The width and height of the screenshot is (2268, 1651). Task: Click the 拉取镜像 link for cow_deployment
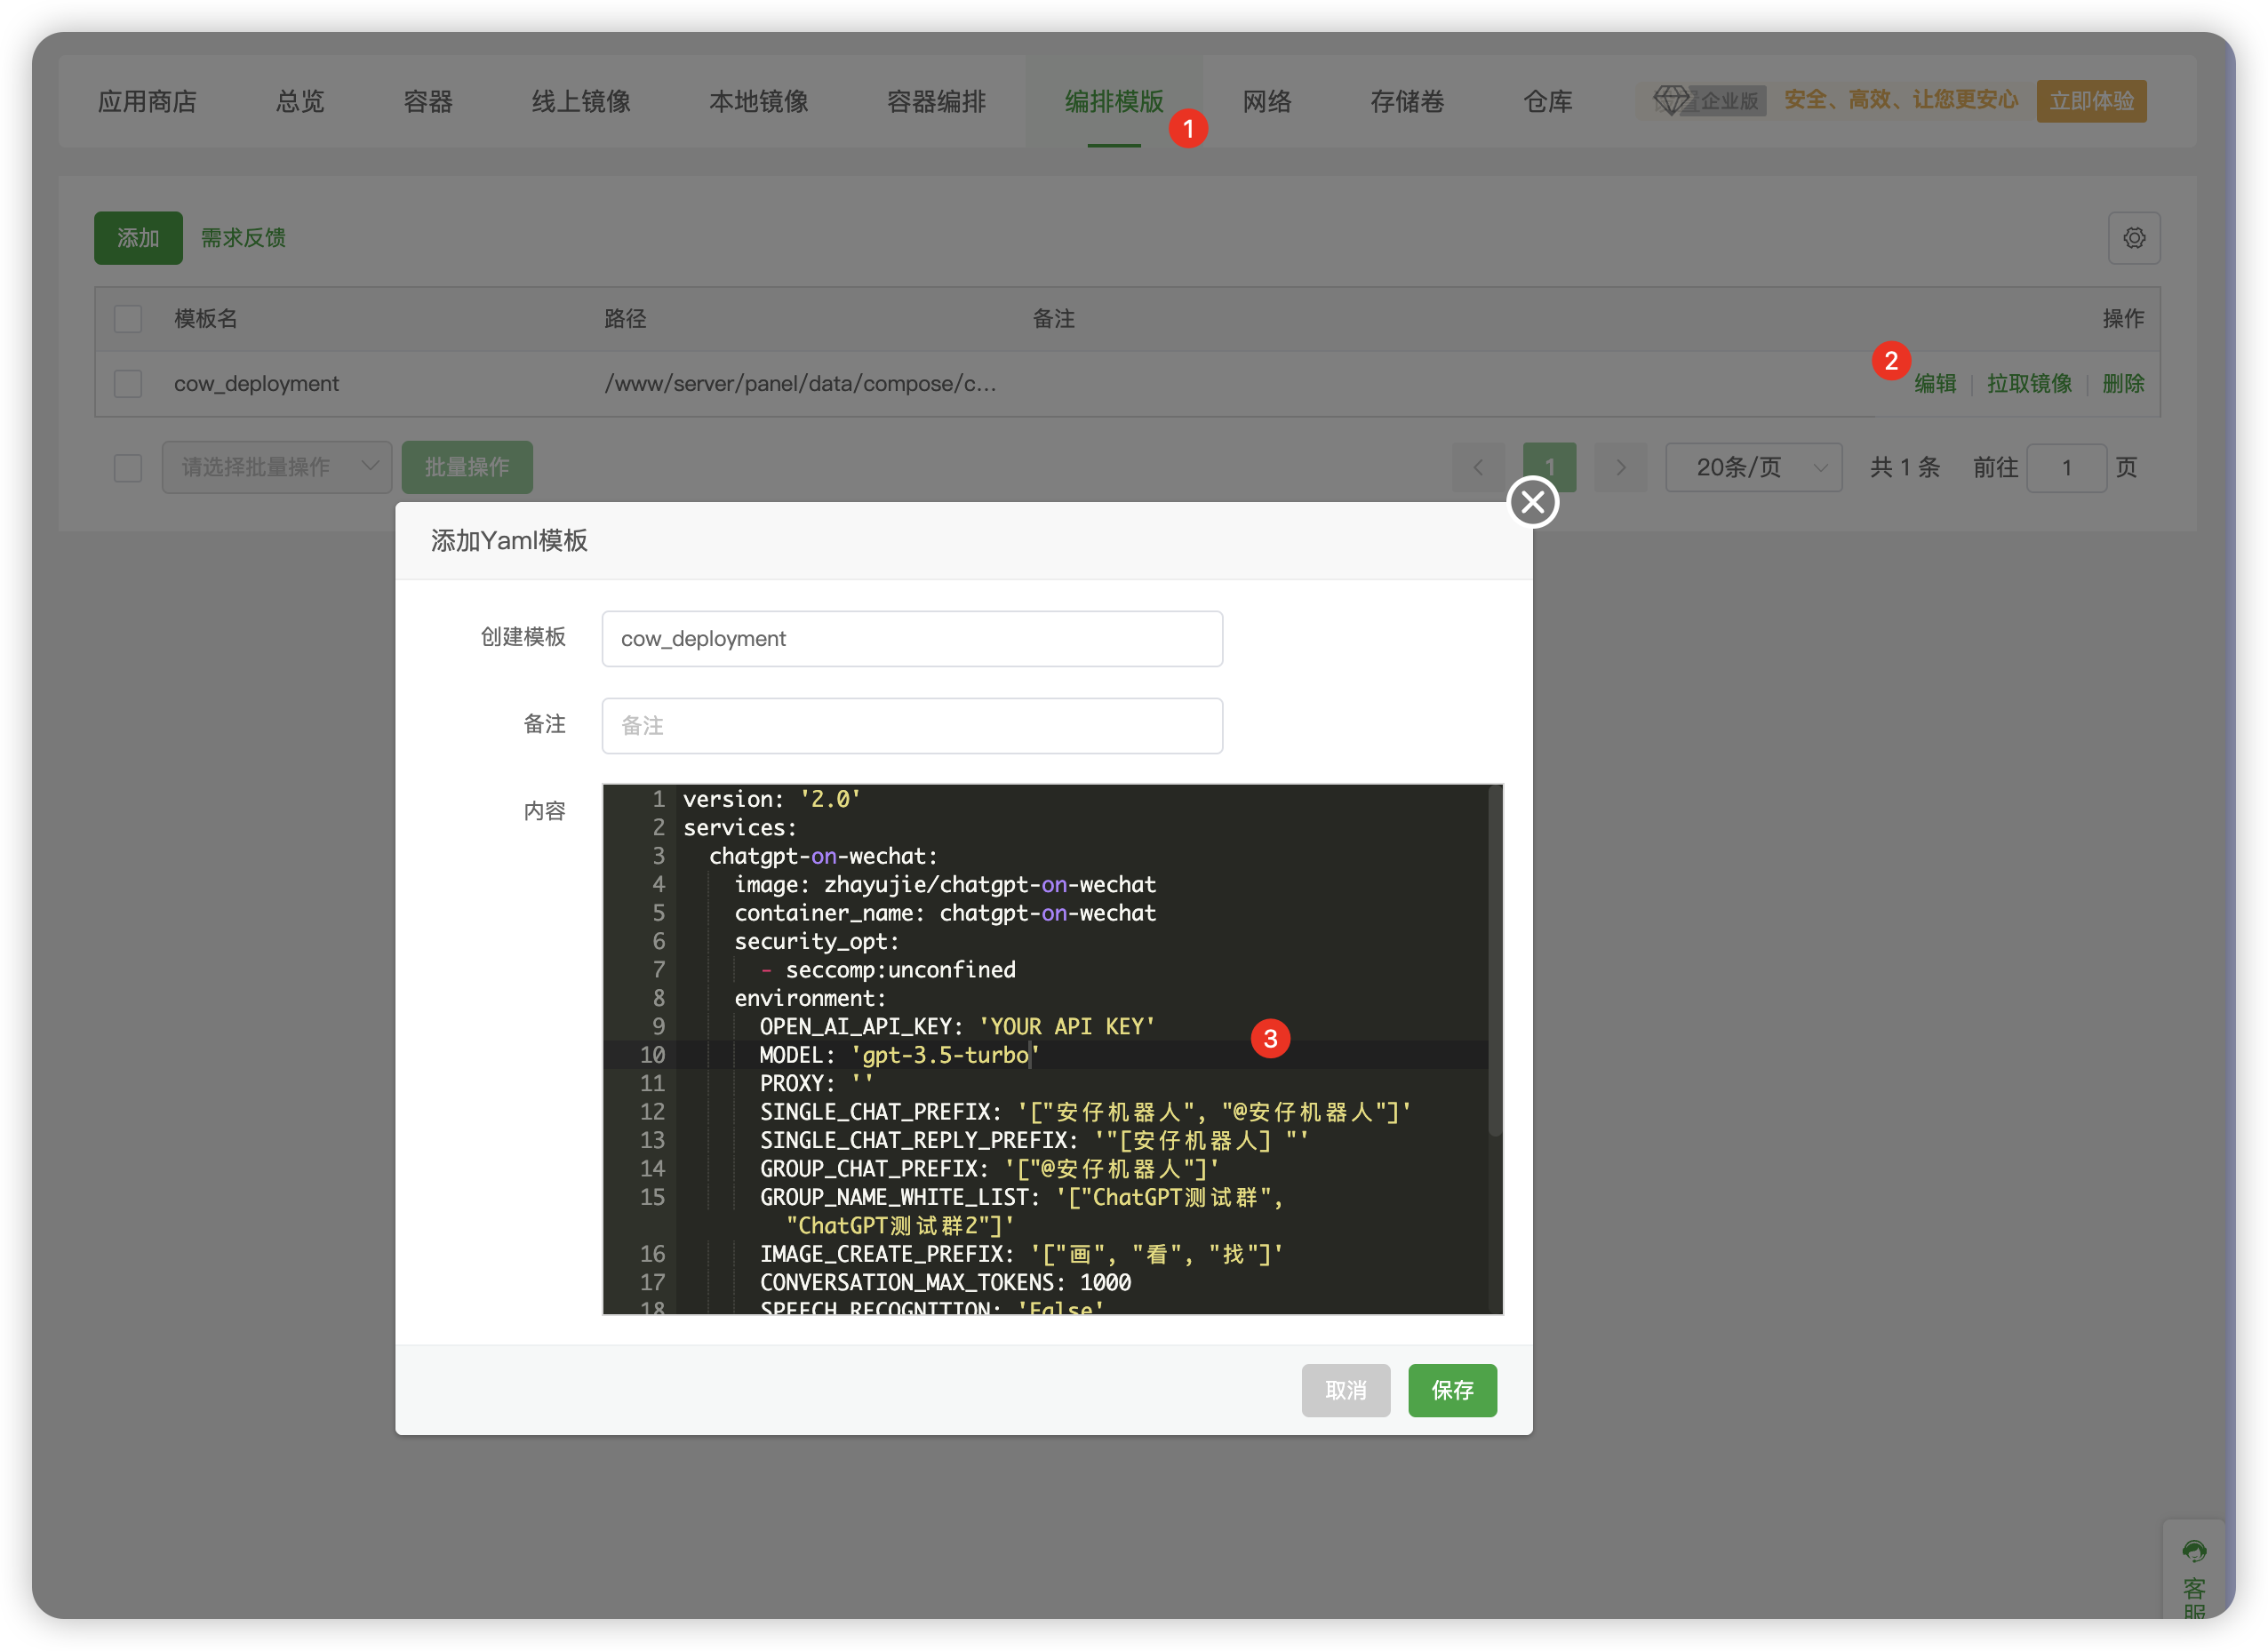[x=2029, y=384]
